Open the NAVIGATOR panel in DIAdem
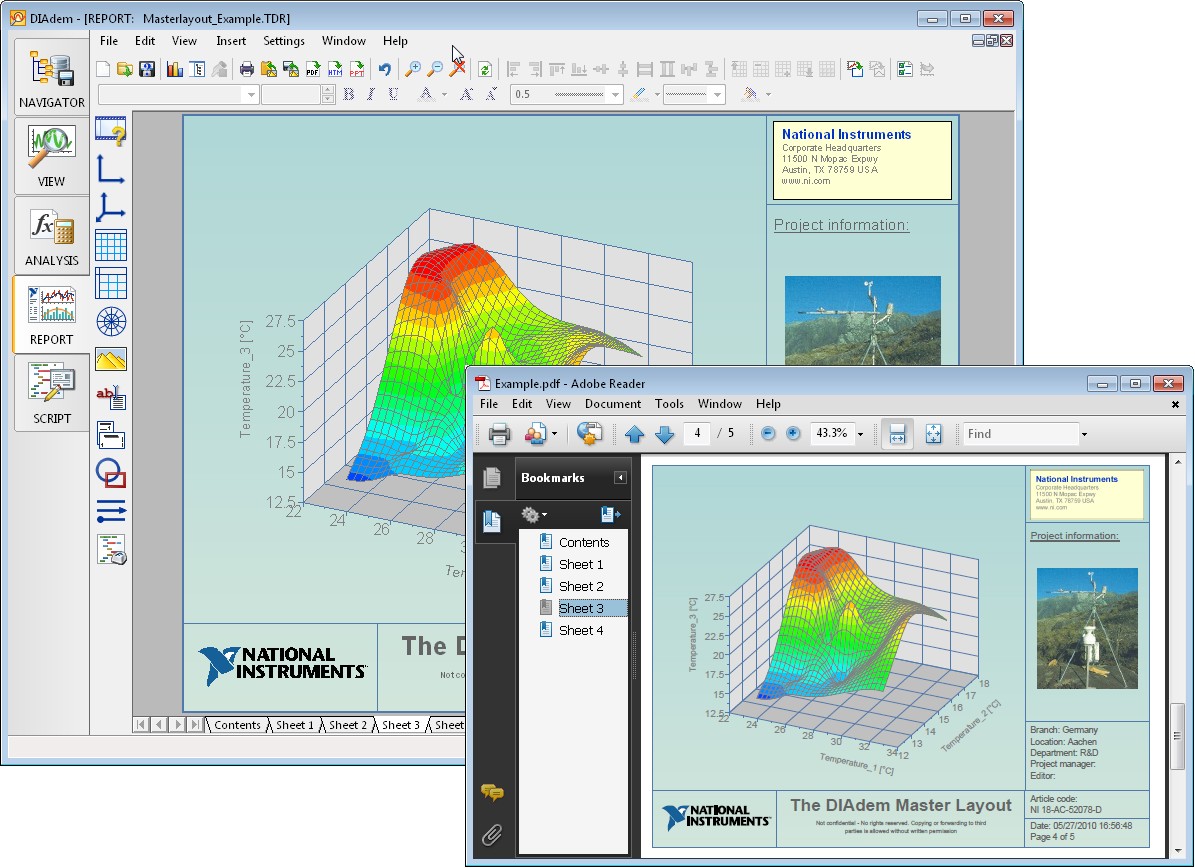1195x868 pixels. tap(52, 77)
